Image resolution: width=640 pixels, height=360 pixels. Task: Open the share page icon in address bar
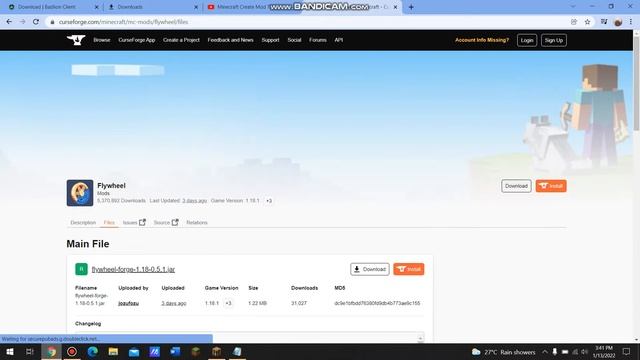[x=574, y=22]
